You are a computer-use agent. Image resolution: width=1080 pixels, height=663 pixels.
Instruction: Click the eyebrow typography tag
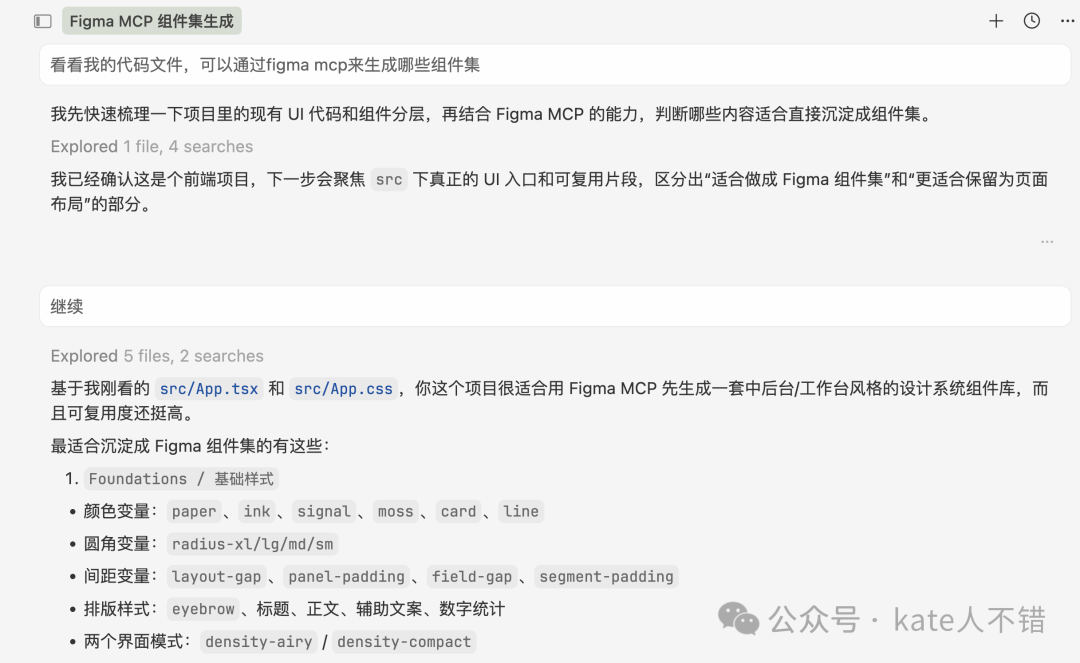point(203,609)
